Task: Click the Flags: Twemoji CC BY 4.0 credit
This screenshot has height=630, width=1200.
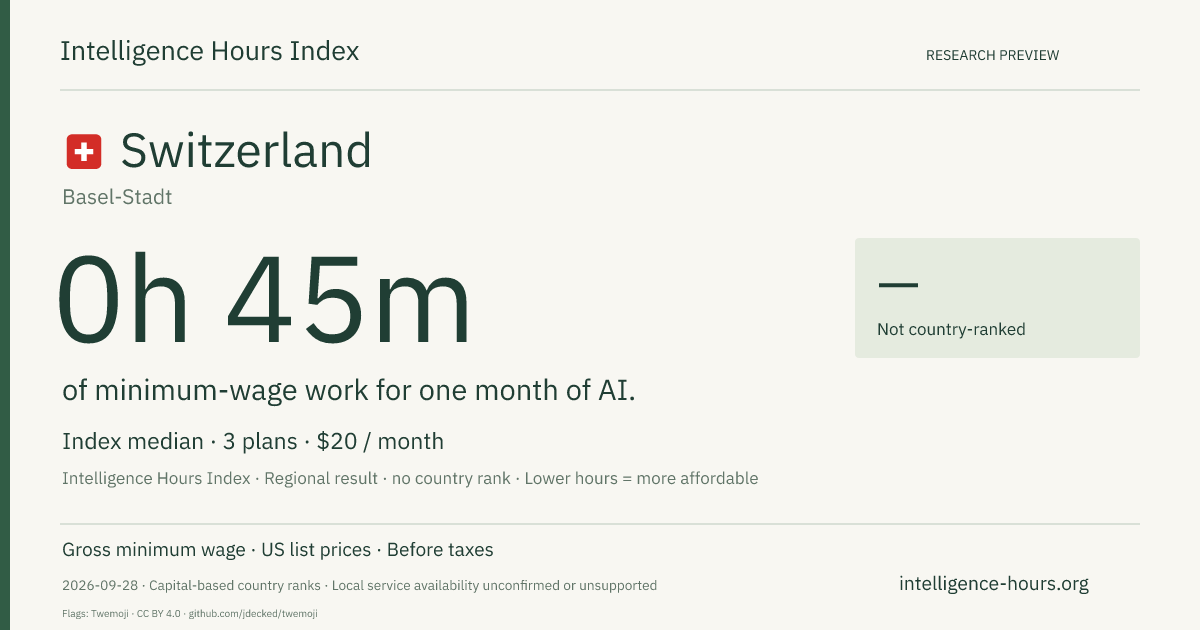Action: click(121, 613)
